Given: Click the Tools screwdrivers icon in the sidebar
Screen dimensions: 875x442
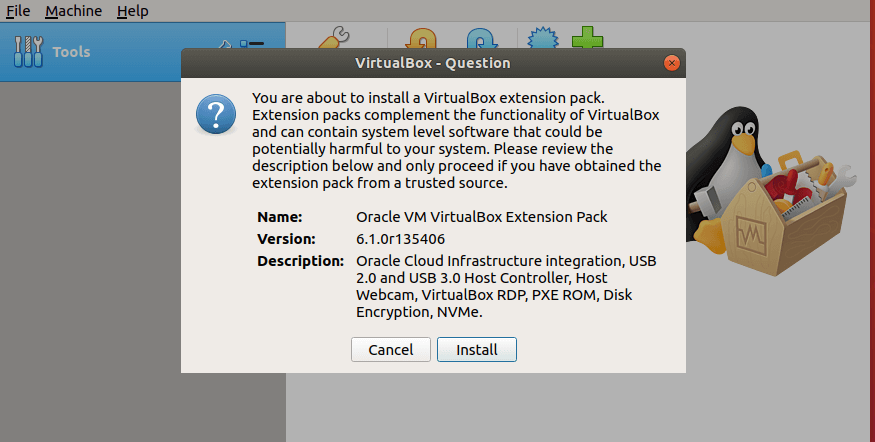Looking at the screenshot, I should coord(28,52).
